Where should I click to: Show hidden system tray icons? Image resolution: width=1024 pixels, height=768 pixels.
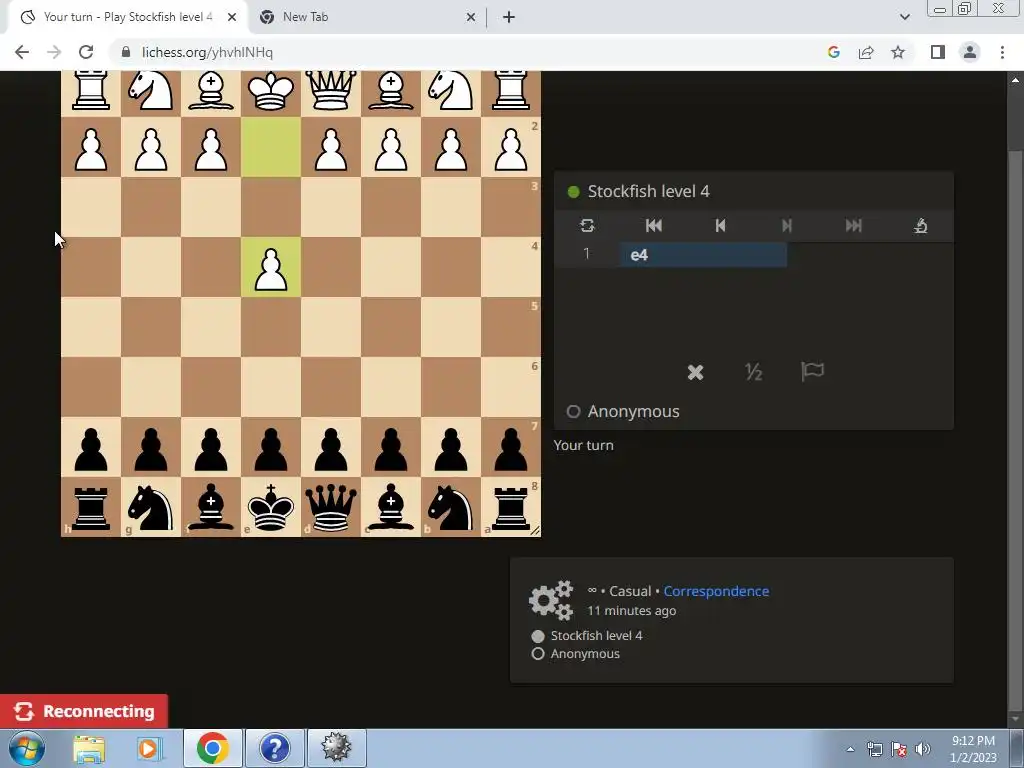click(x=850, y=749)
